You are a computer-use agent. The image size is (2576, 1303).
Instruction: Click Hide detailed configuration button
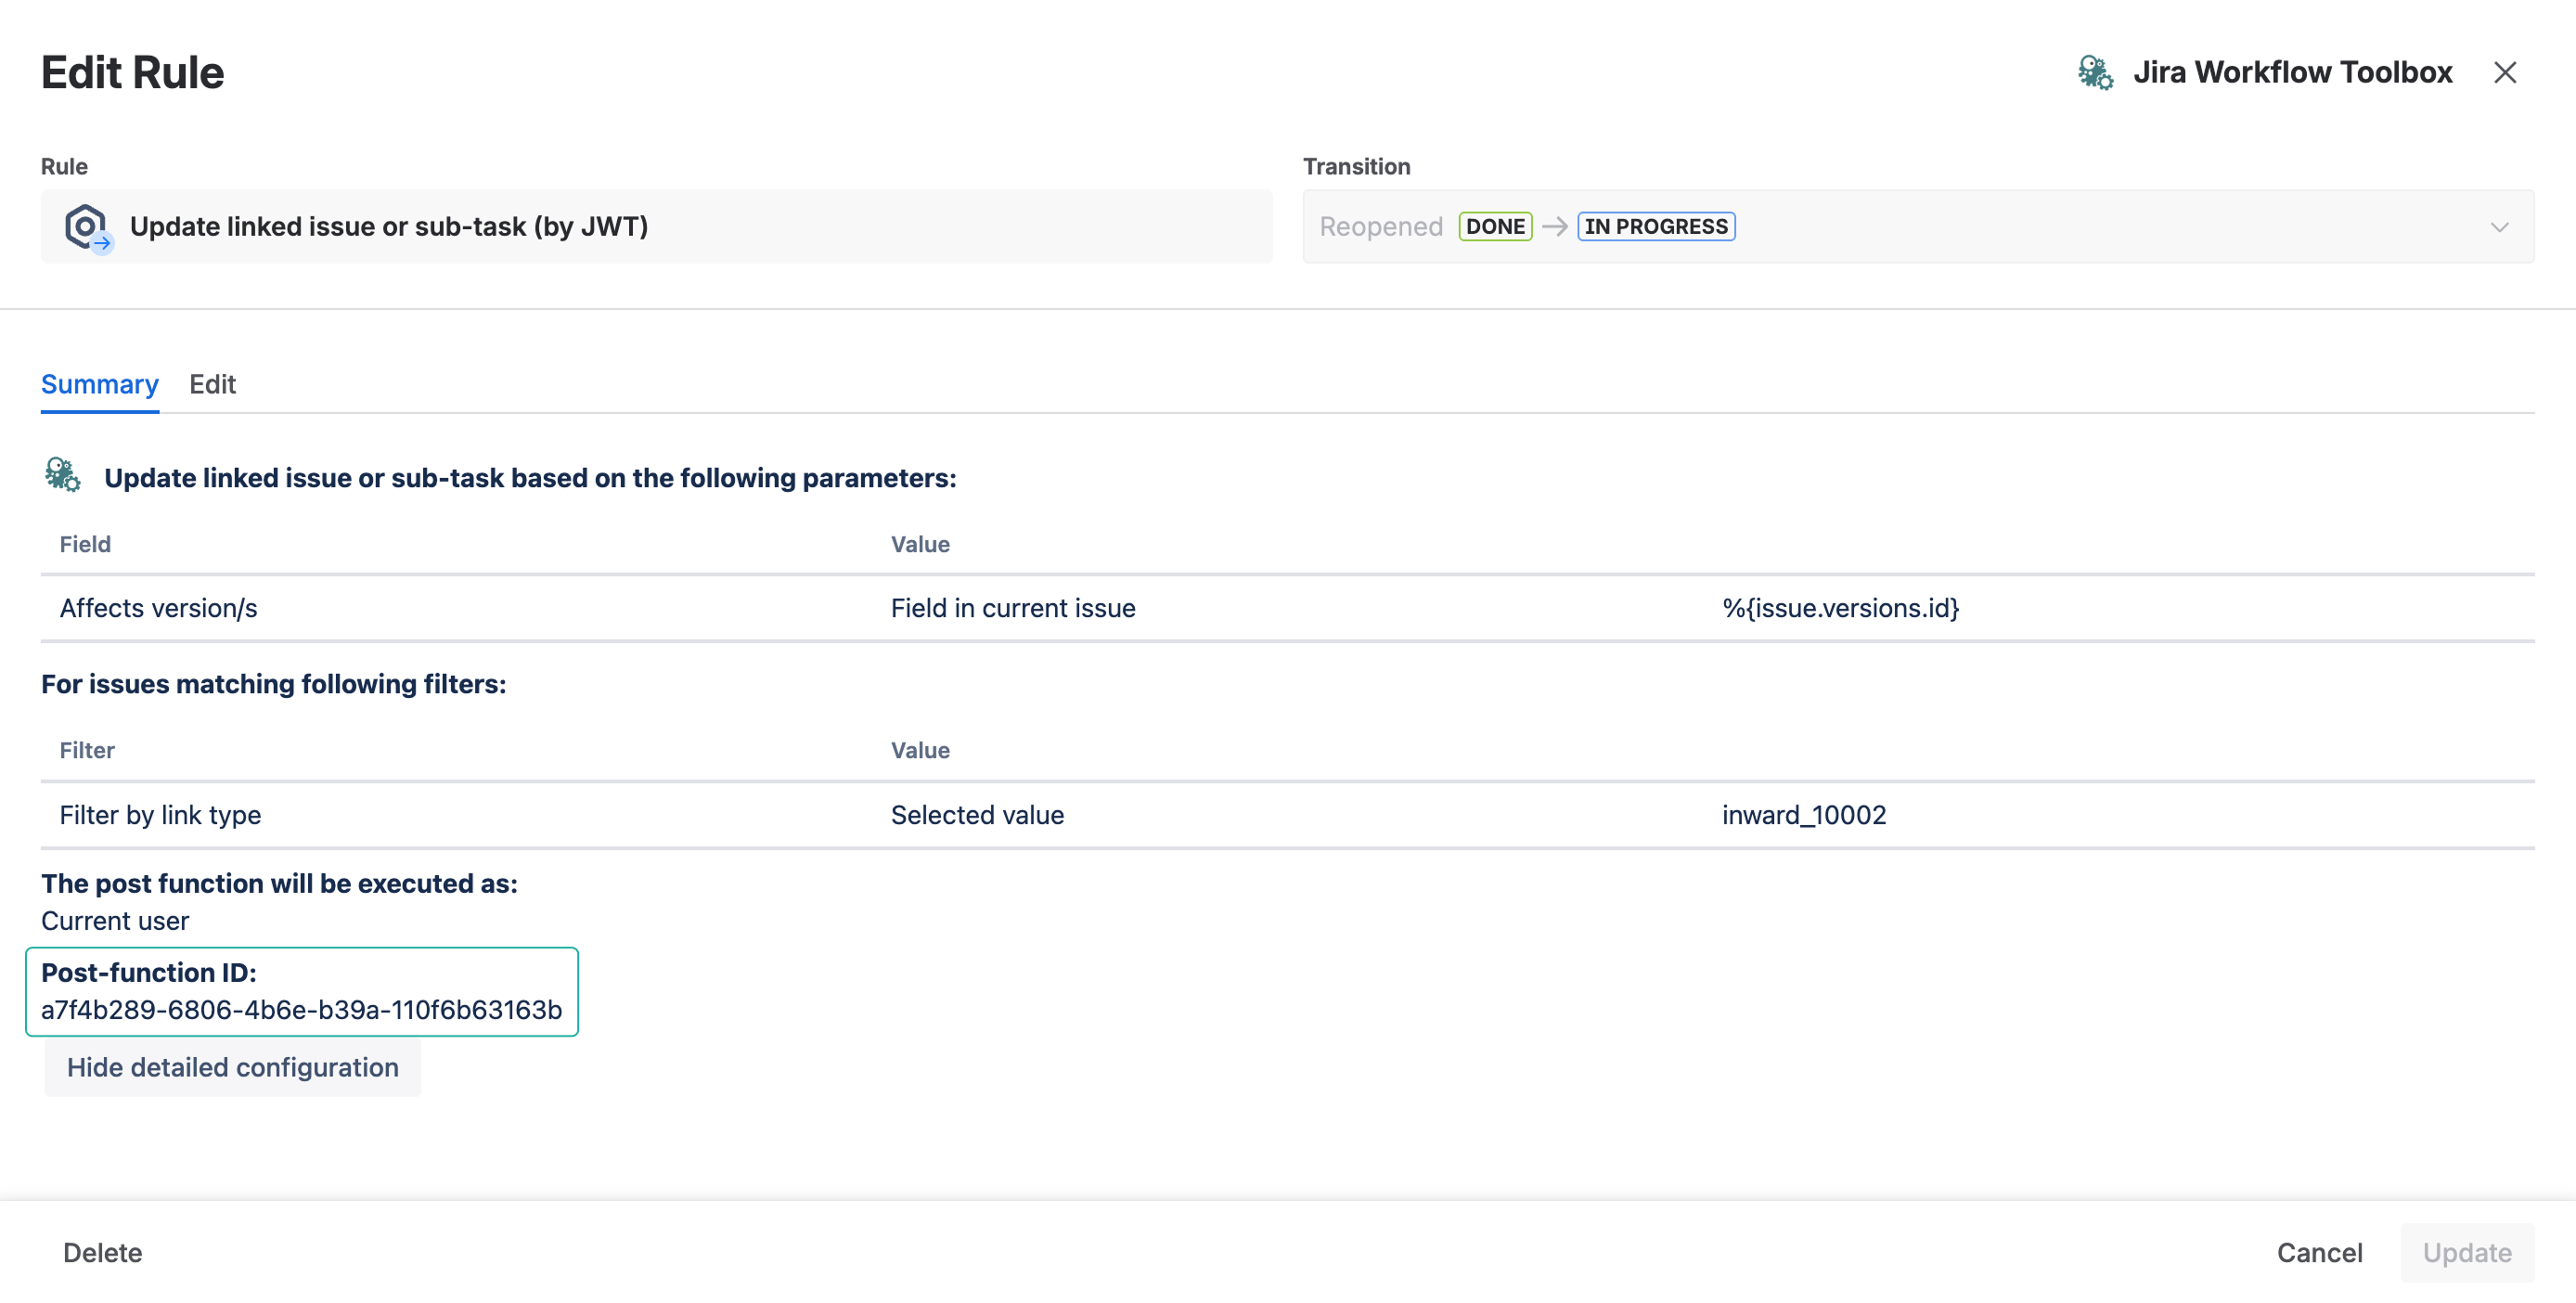(232, 1067)
